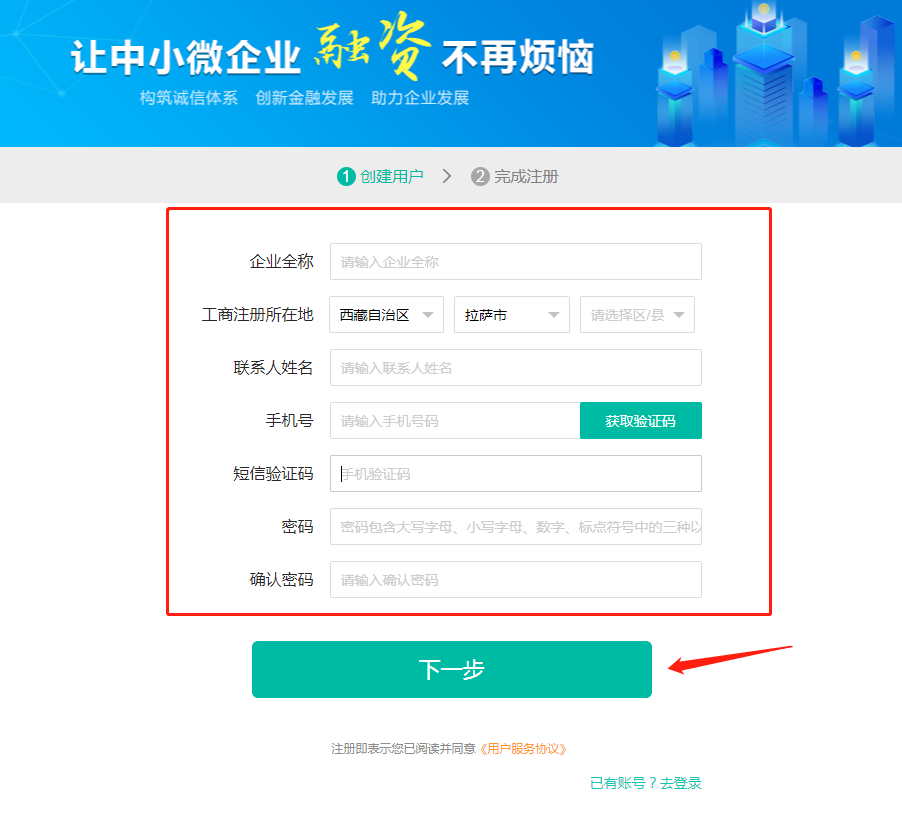Click the 获取验证码 button
The width and height of the screenshot is (902, 824).
(x=640, y=421)
